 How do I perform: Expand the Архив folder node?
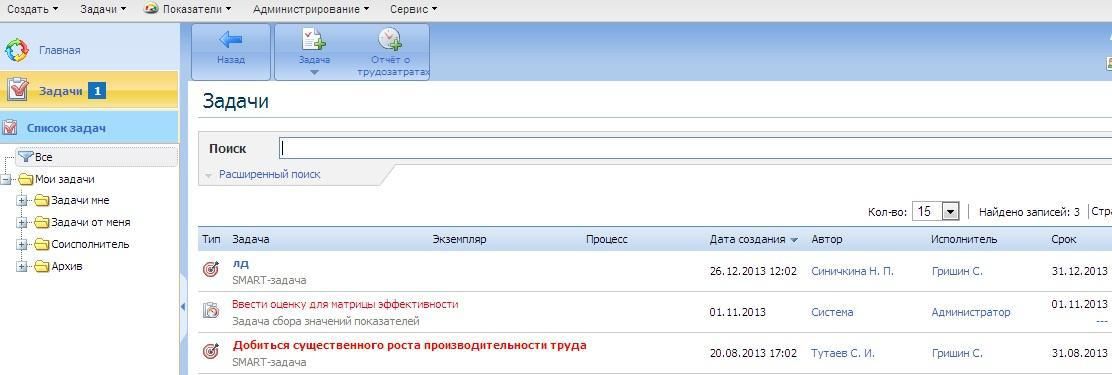(21, 267)
